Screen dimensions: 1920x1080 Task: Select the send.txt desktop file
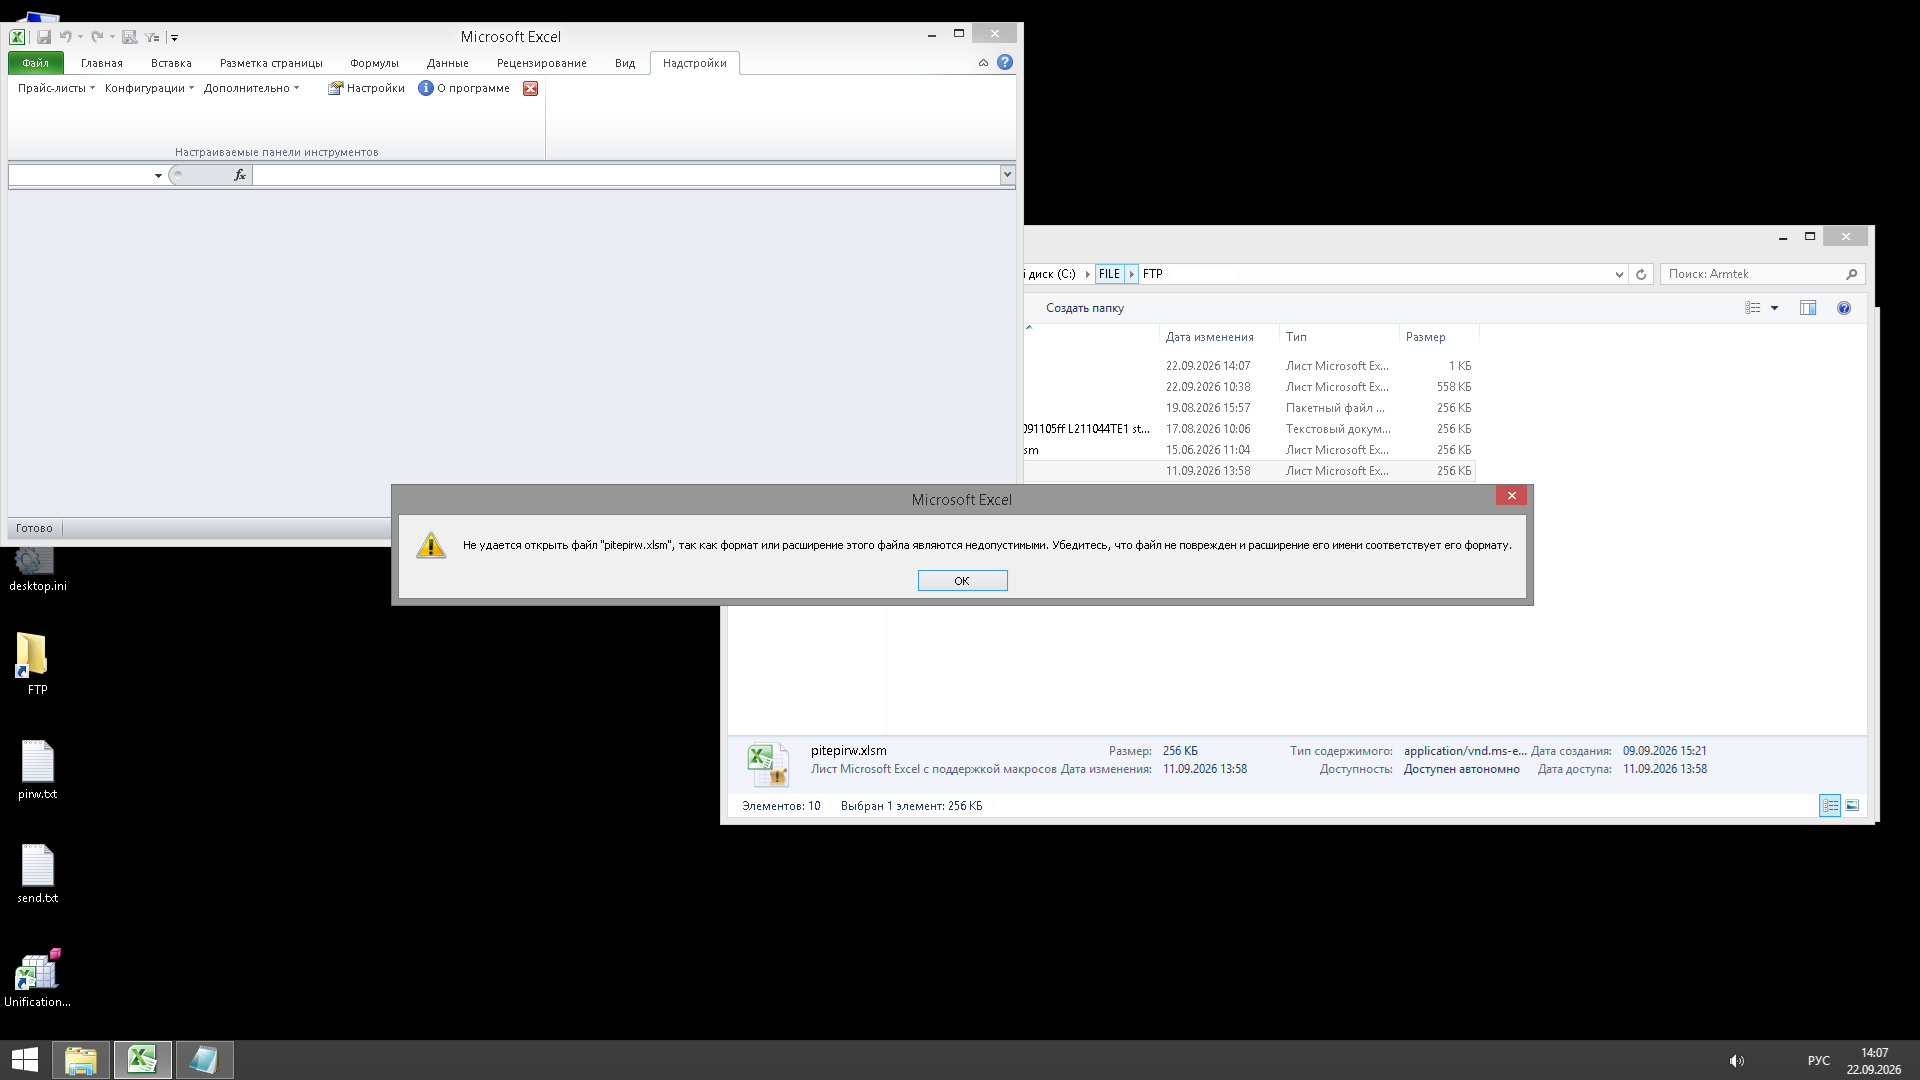point(37,873)
